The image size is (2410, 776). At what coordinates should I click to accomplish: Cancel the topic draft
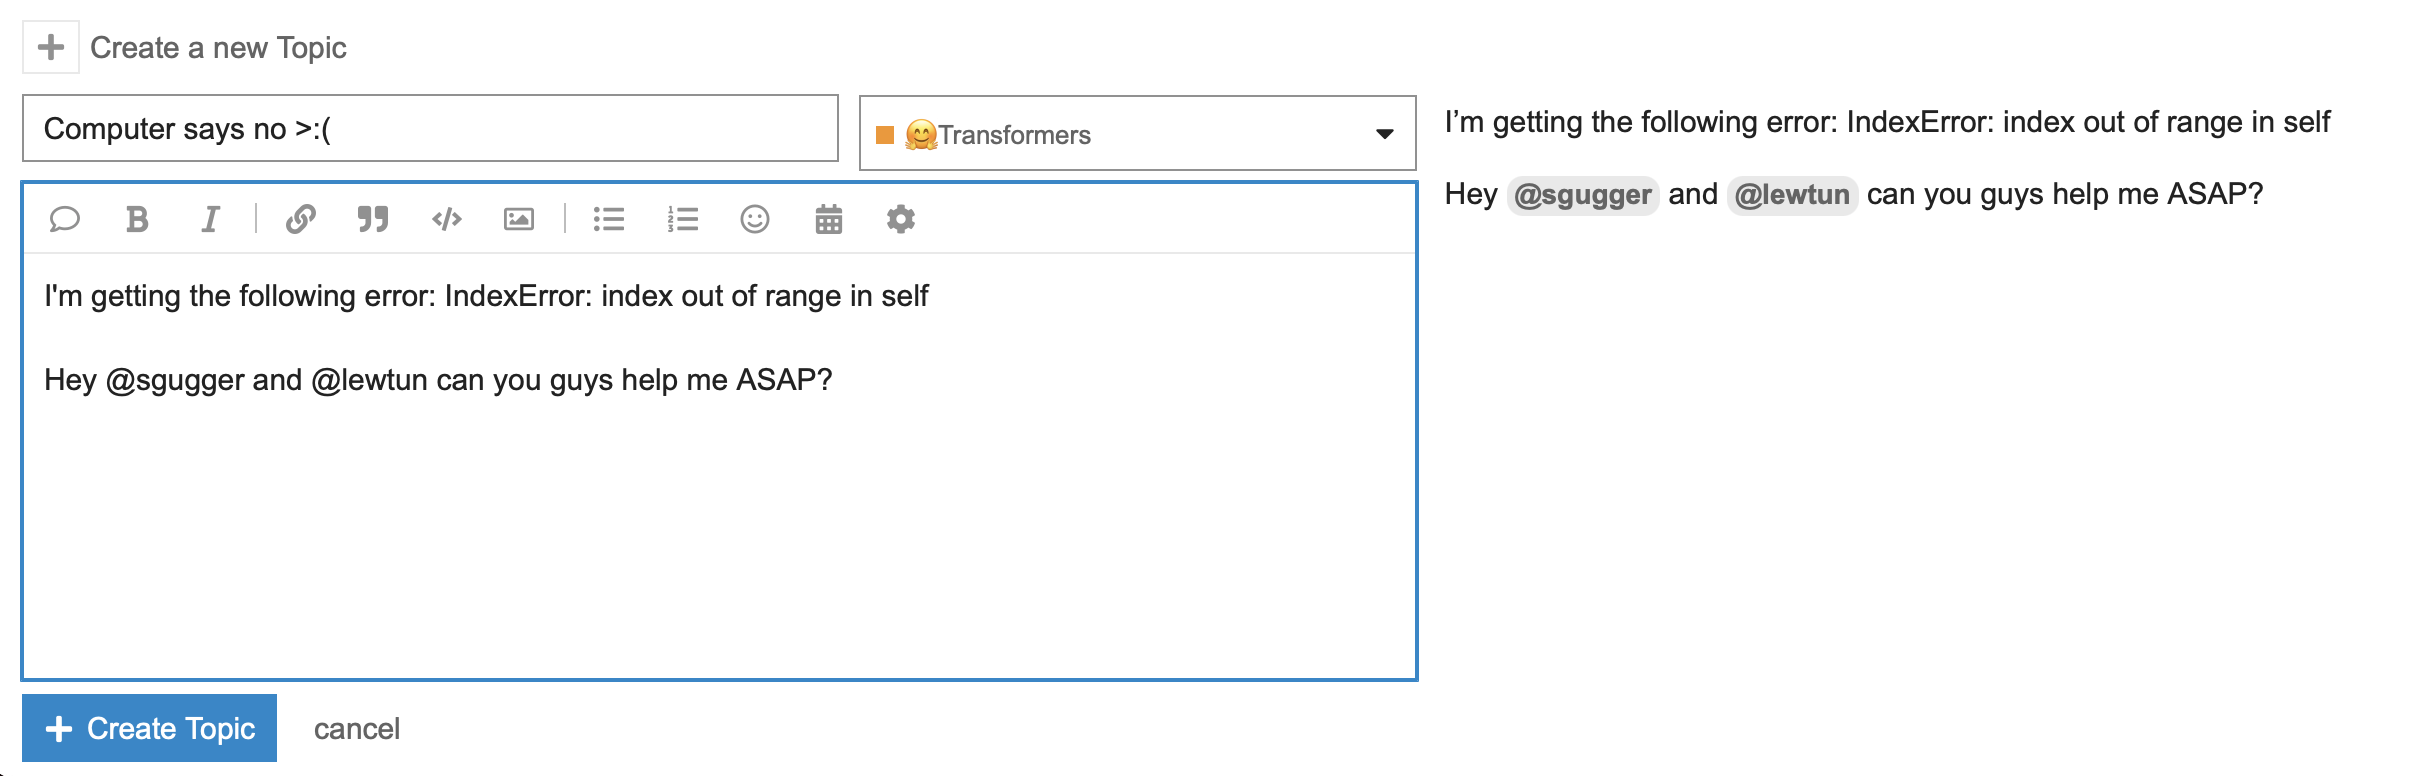pyautogui.click(x=357, y=728)
